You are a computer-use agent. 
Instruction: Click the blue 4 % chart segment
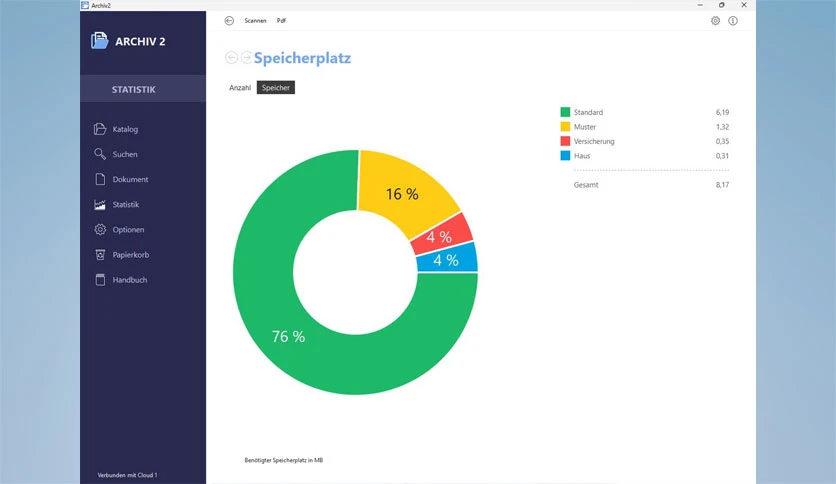tap(448, 260)
